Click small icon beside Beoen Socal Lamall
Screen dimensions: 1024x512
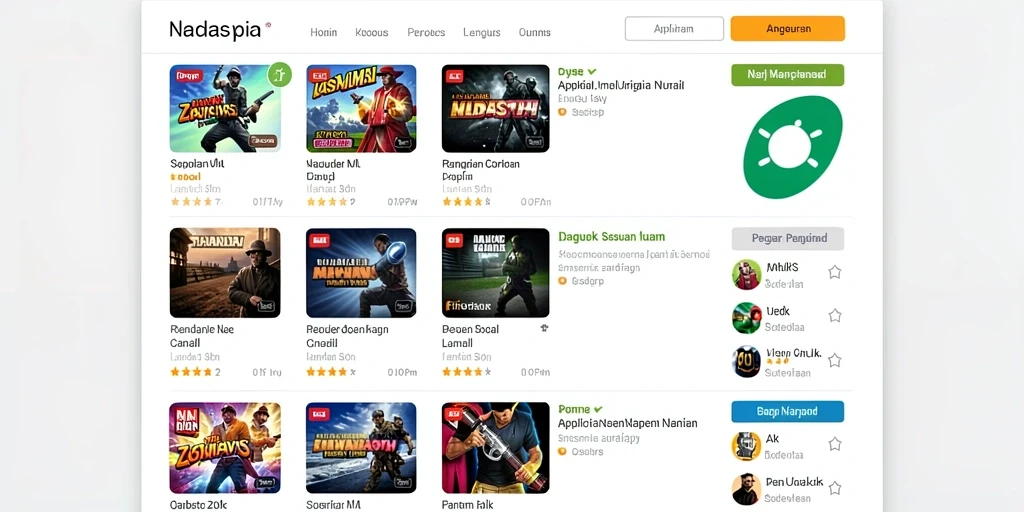pos(545,328)
